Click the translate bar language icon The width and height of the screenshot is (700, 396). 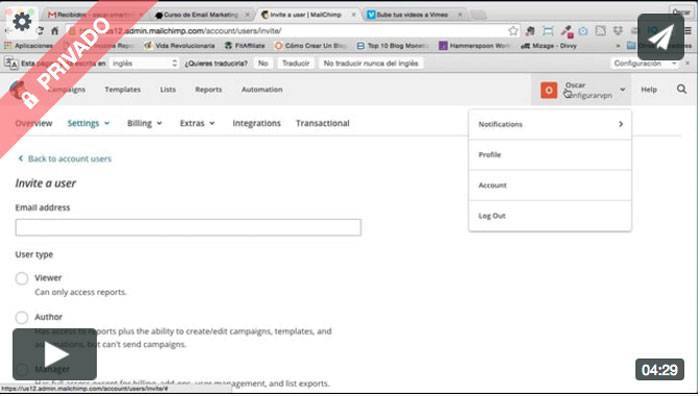click(11, 63)
